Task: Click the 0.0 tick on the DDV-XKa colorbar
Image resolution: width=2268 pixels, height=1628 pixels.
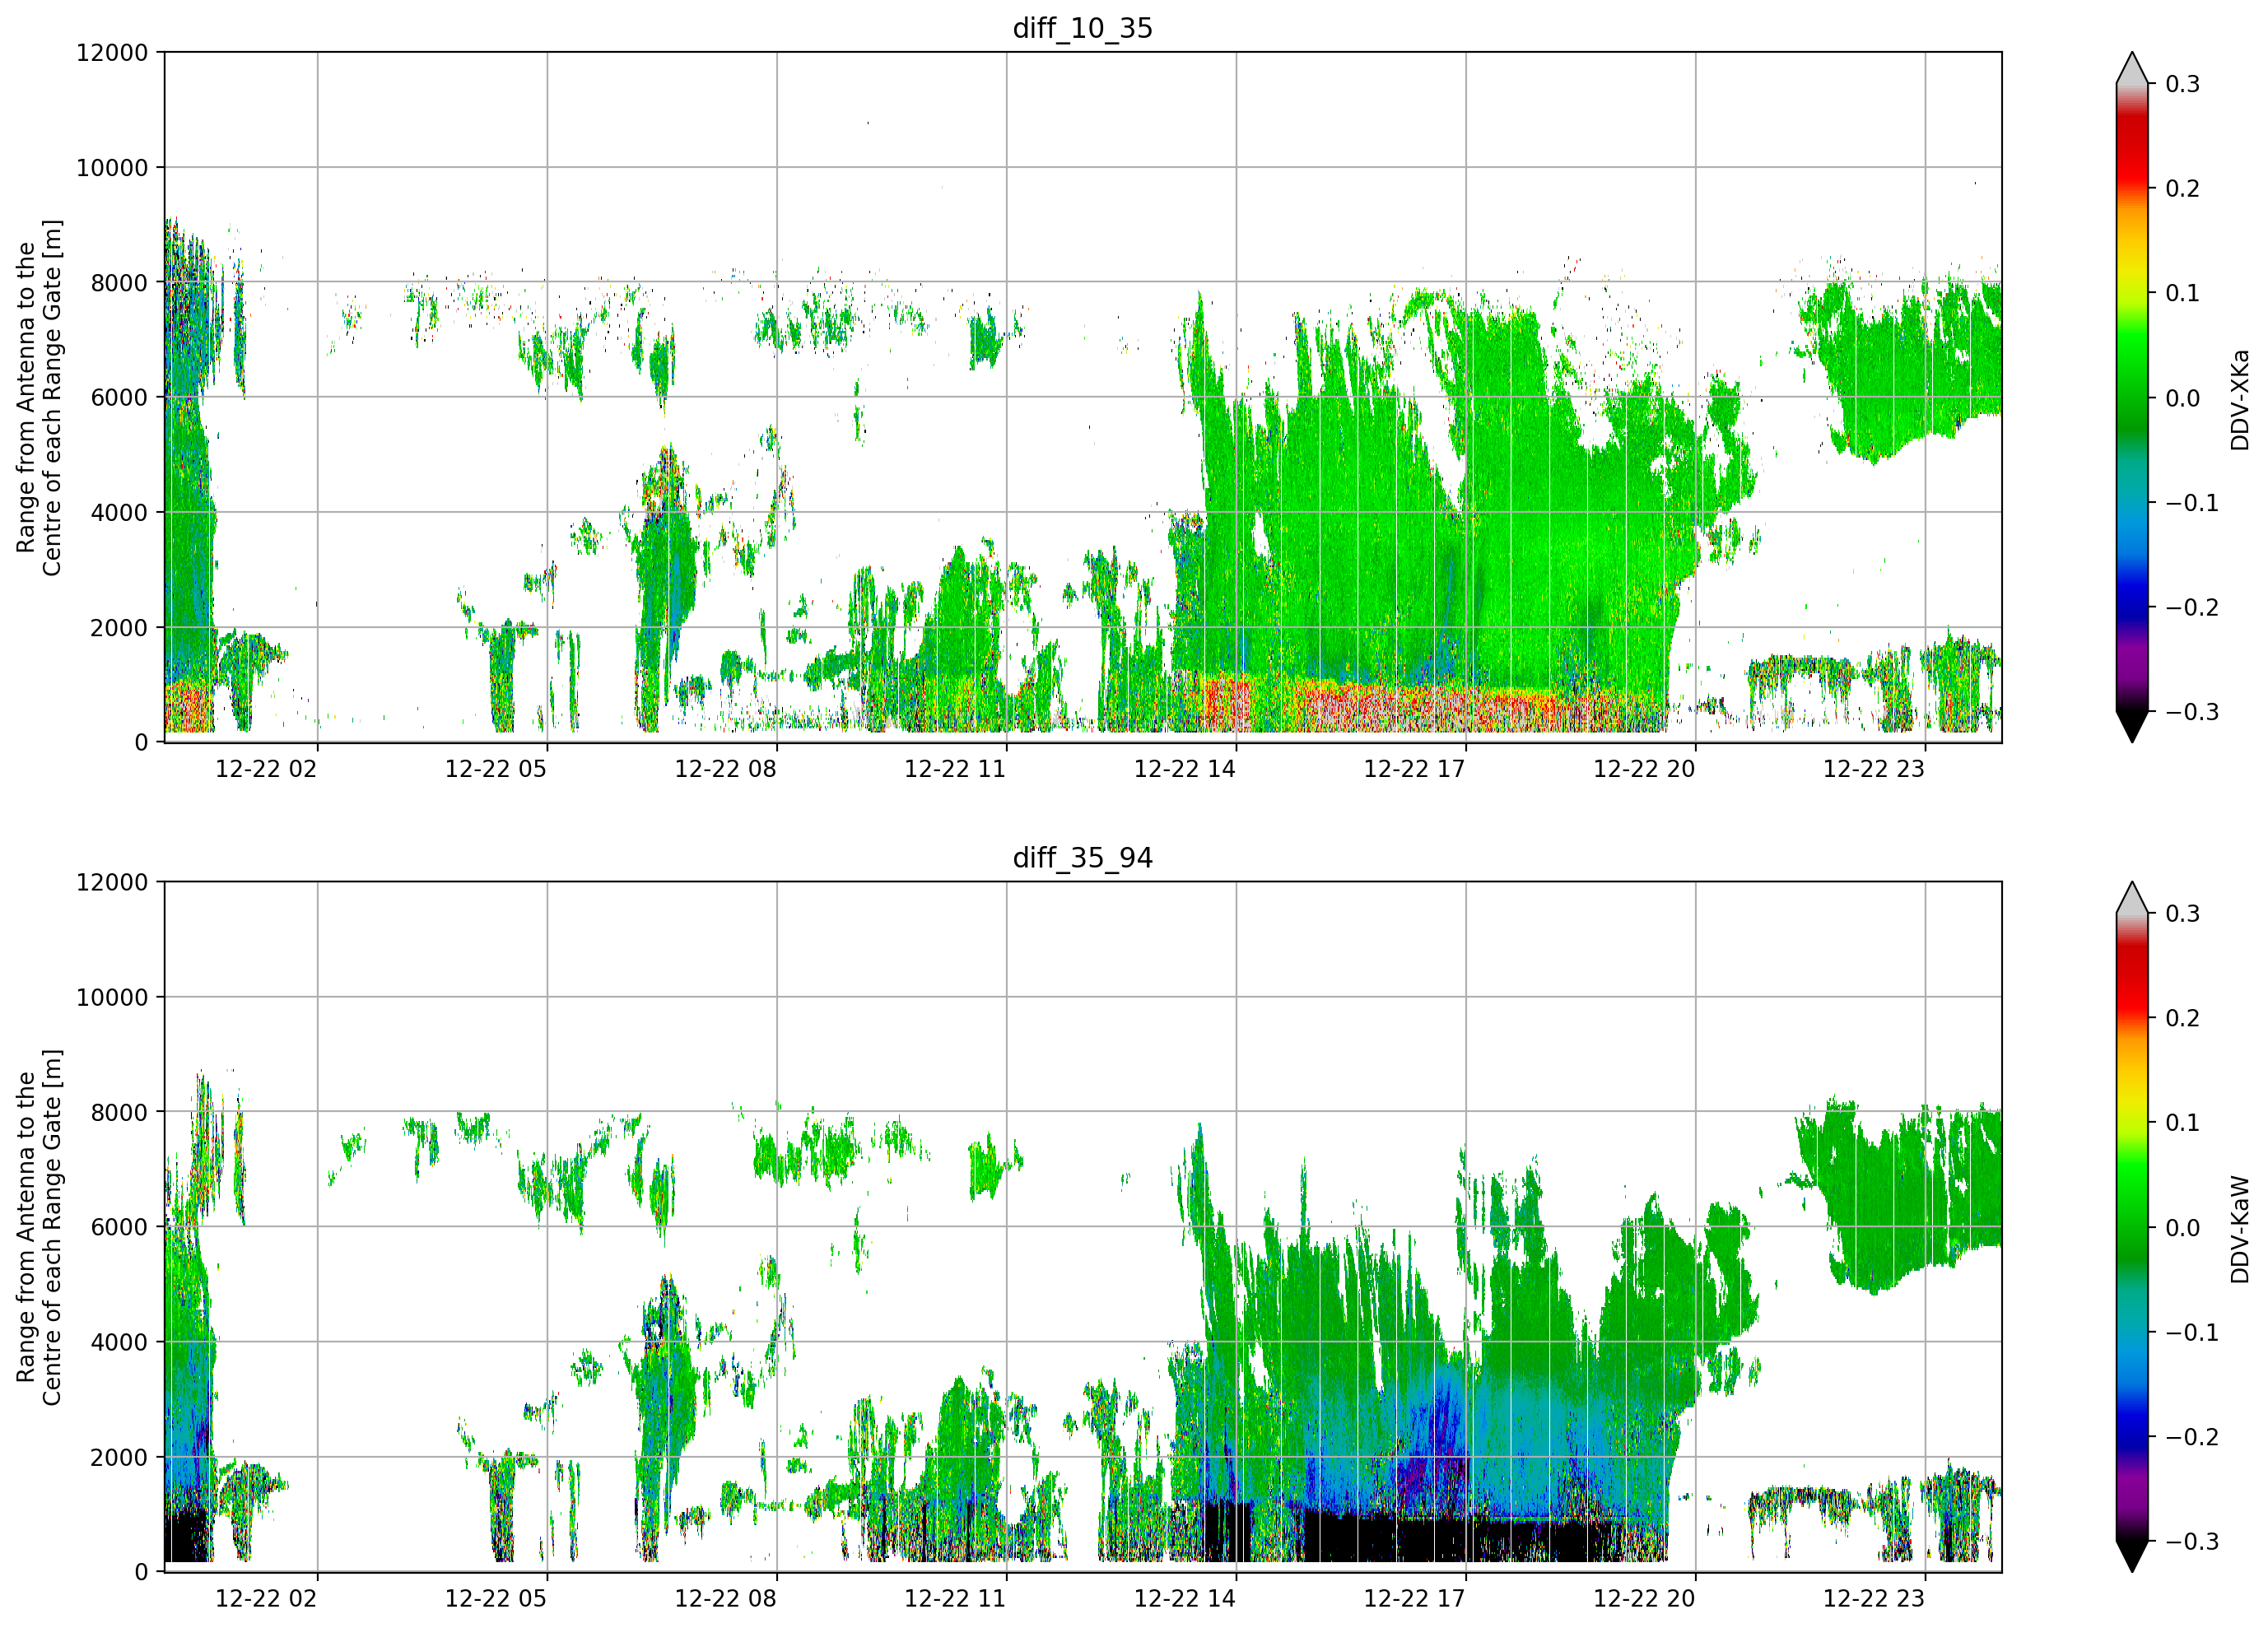Action: coord(2183,398)
